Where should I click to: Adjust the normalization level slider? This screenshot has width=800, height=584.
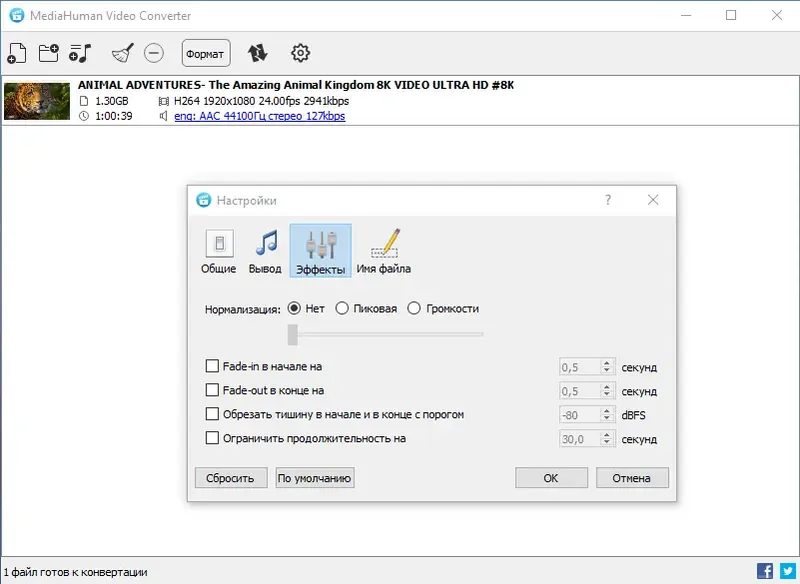[x=293, y=333]
